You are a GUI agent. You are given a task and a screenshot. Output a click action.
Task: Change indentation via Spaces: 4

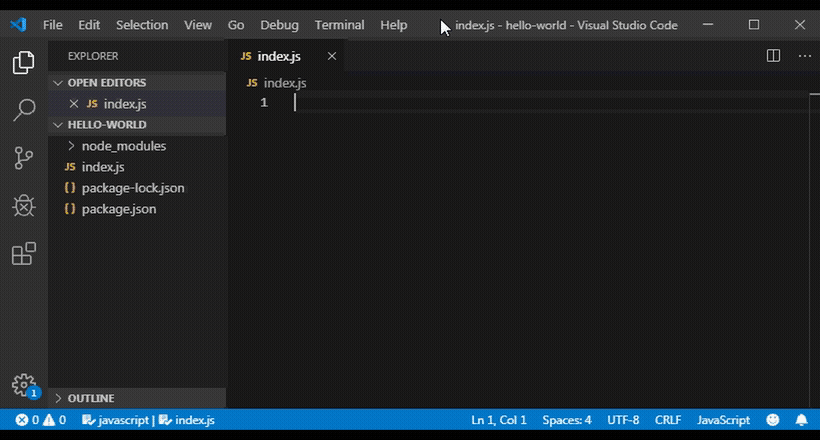click(567, 420)
